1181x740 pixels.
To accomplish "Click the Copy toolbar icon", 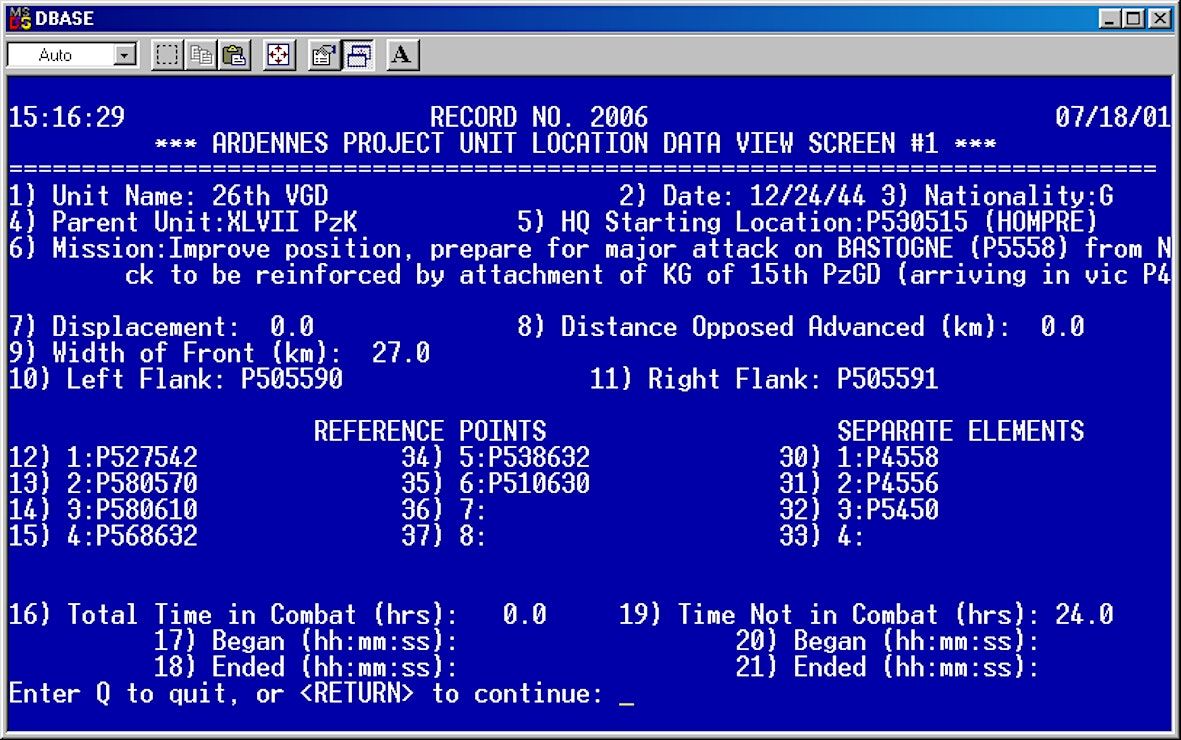I will click(200, 56).
